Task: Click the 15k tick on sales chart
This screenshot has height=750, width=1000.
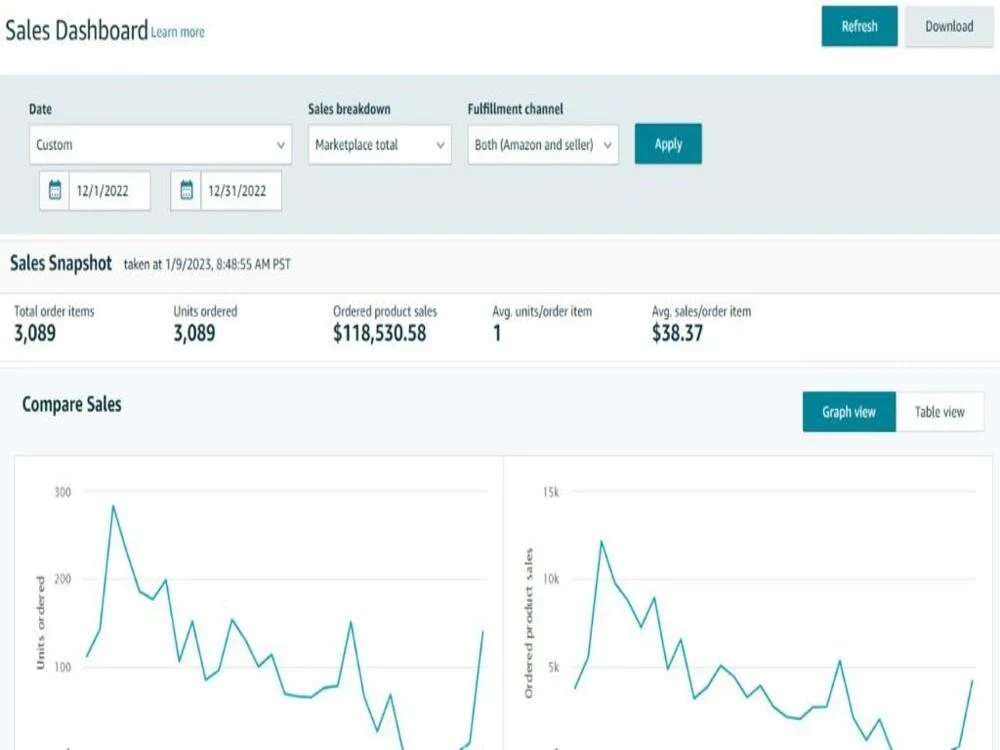Action: coord(551,492)
